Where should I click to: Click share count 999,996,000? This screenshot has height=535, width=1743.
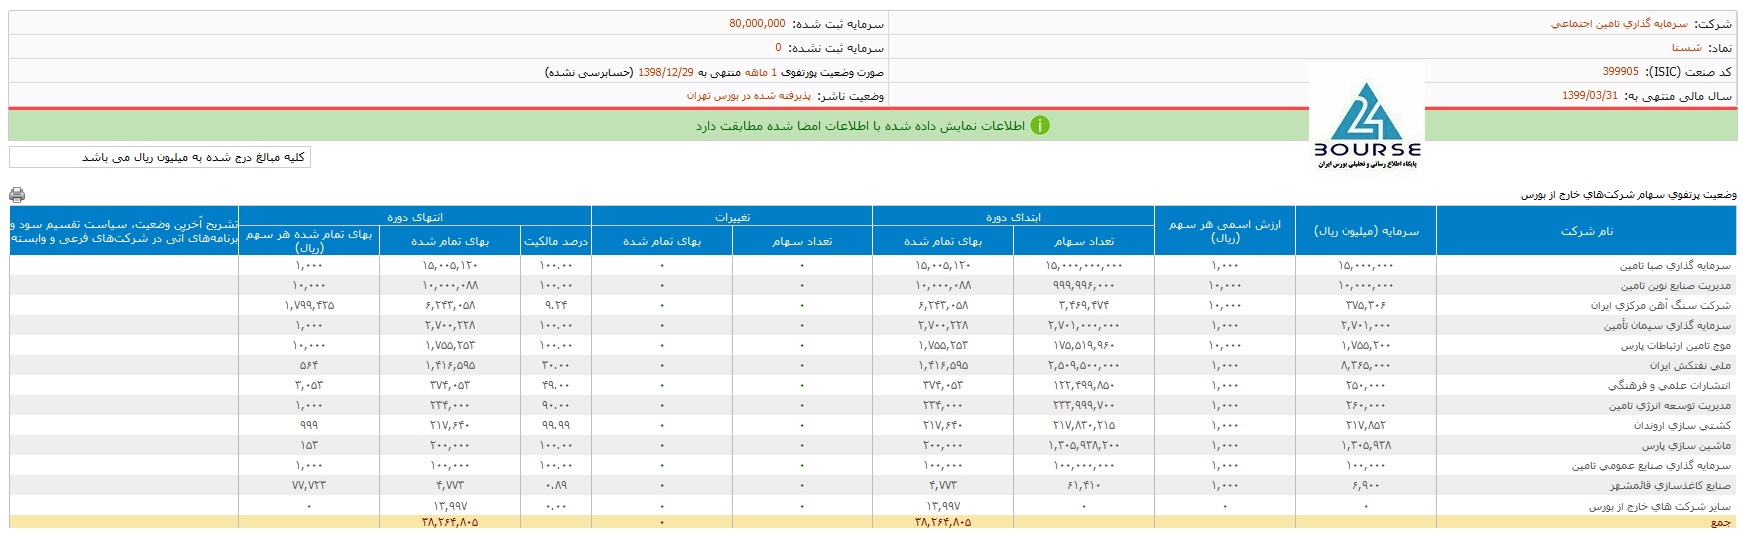1084,285
